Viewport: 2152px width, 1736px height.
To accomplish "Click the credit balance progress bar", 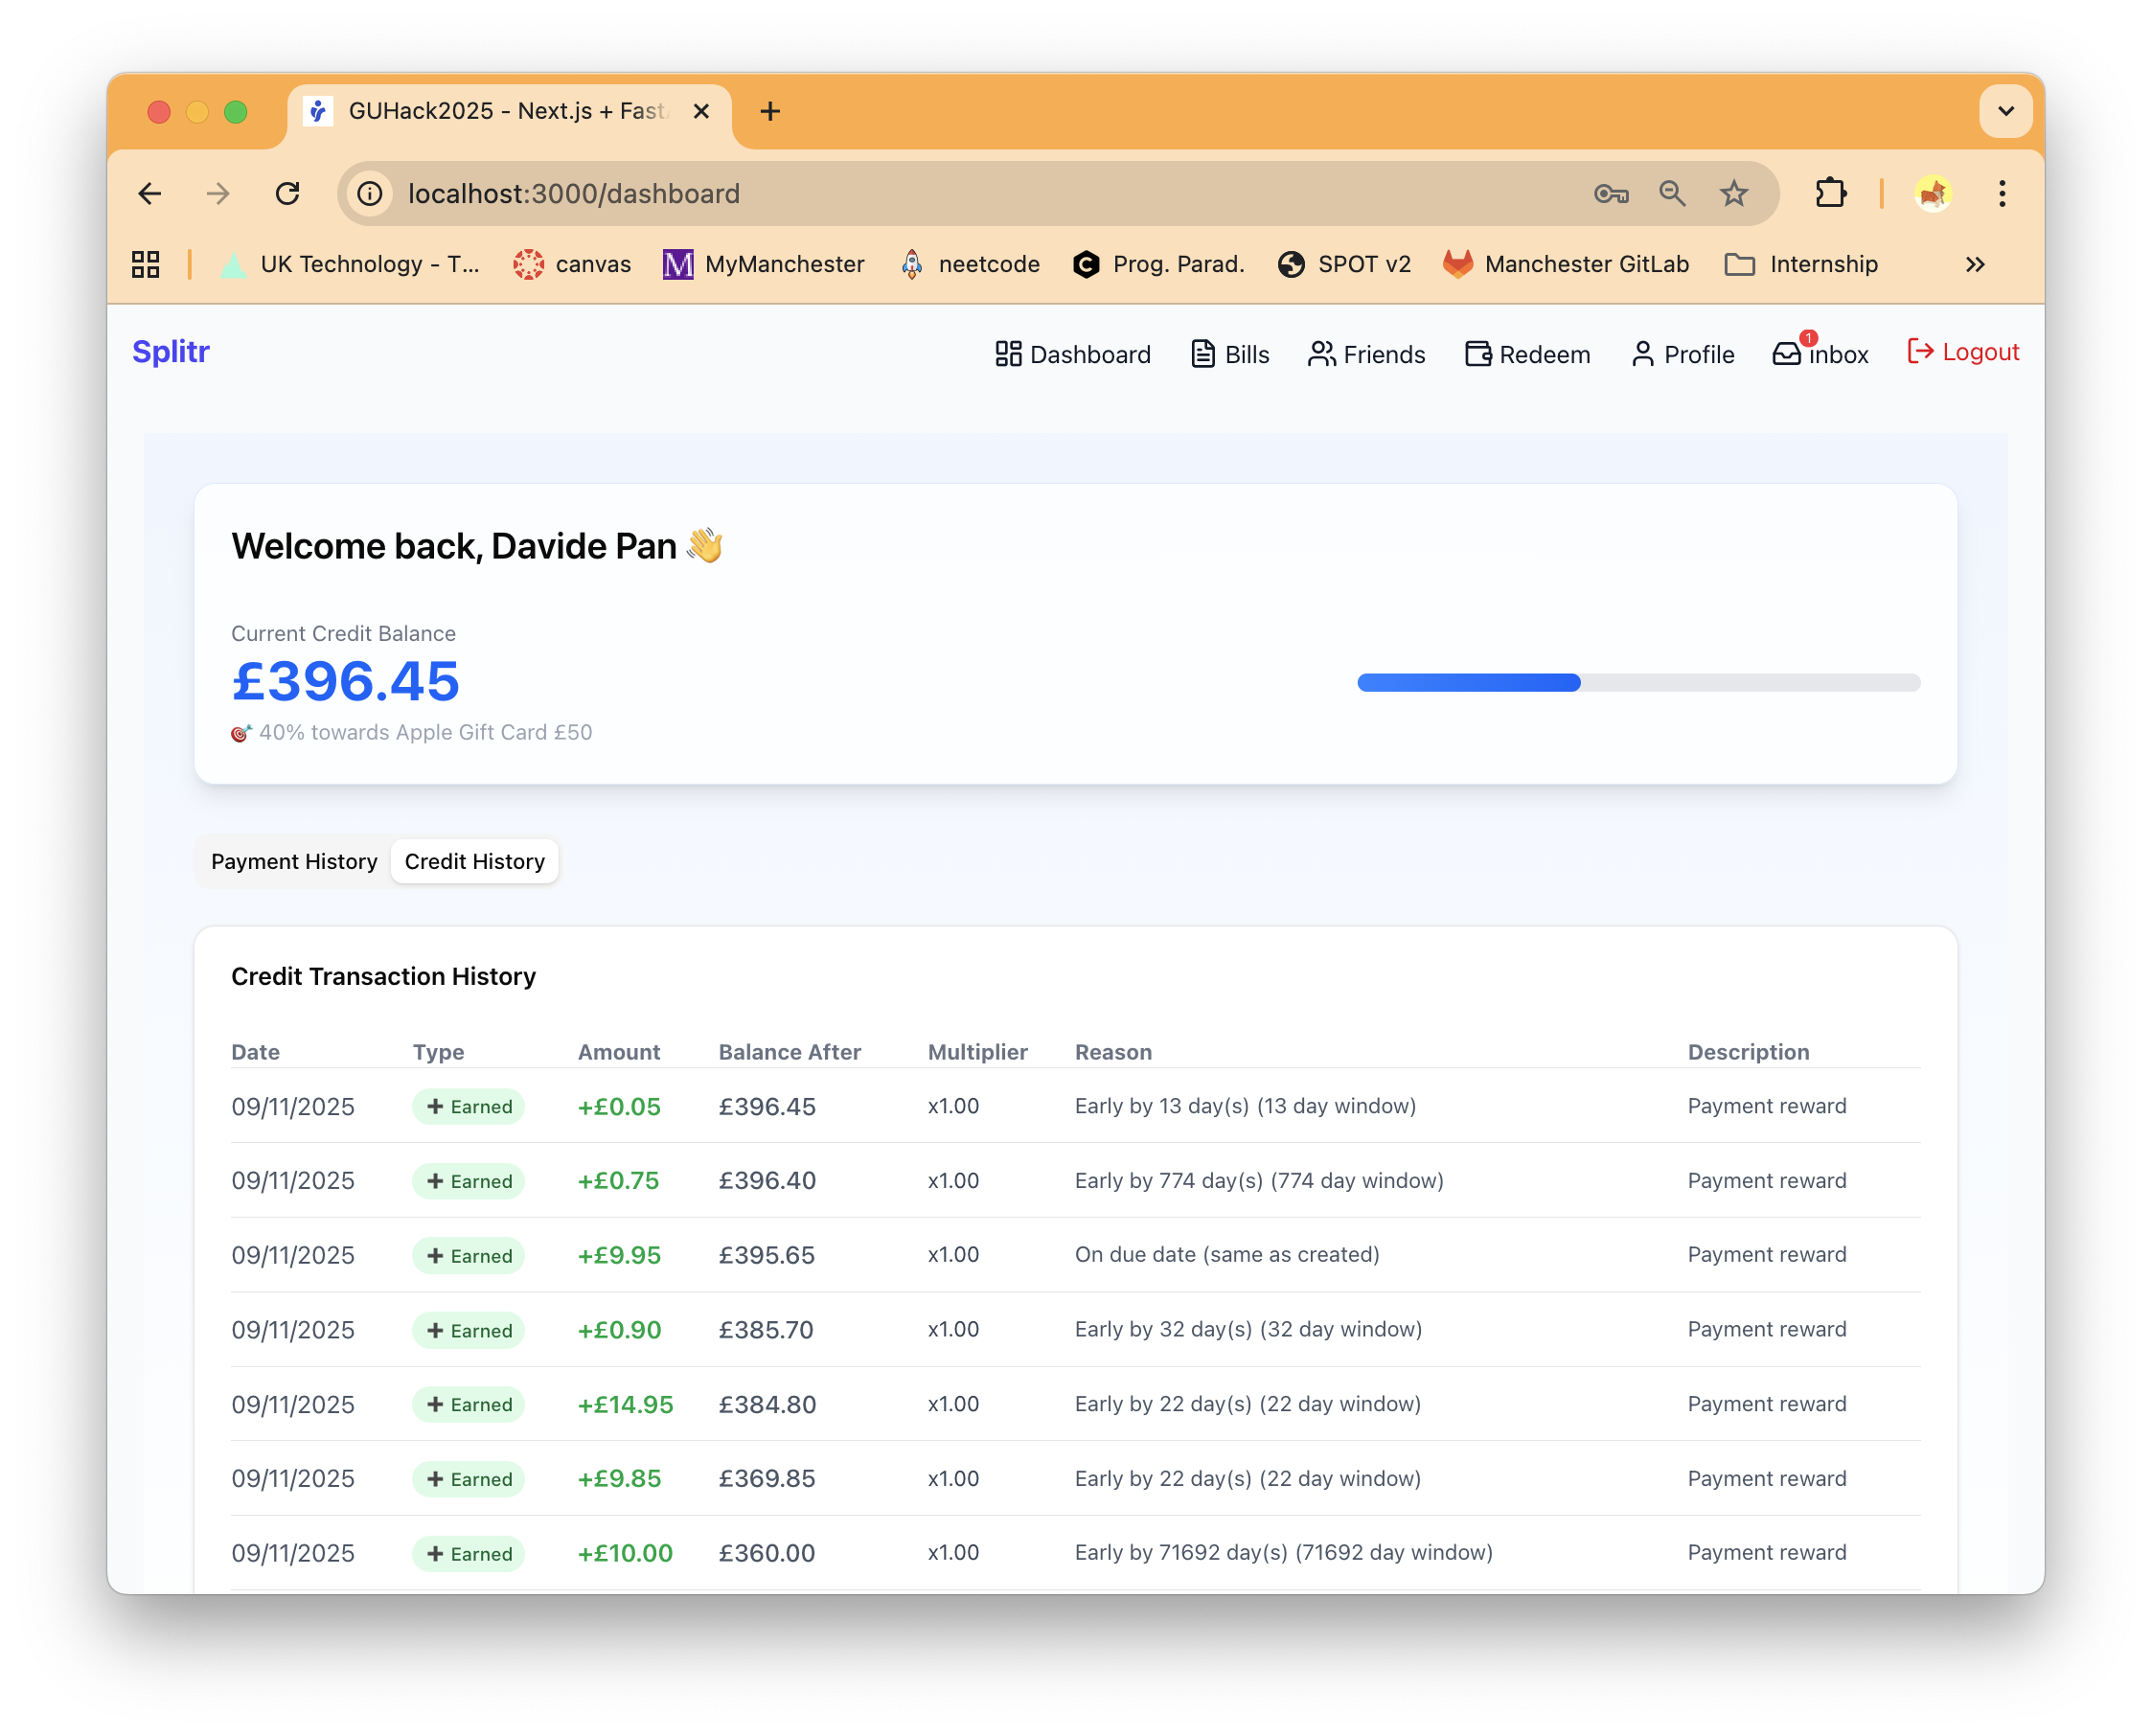I will click(x=1638, y=683).
